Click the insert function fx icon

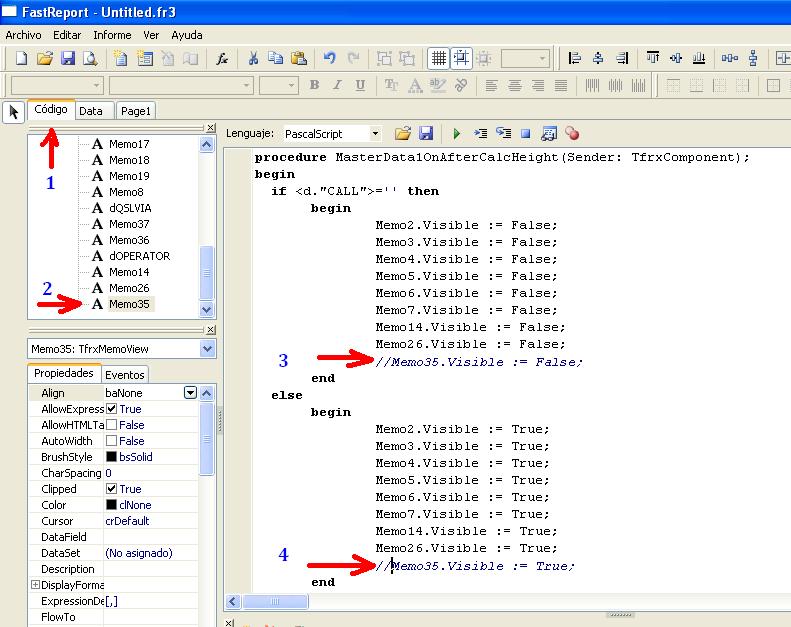click(222, 59)
